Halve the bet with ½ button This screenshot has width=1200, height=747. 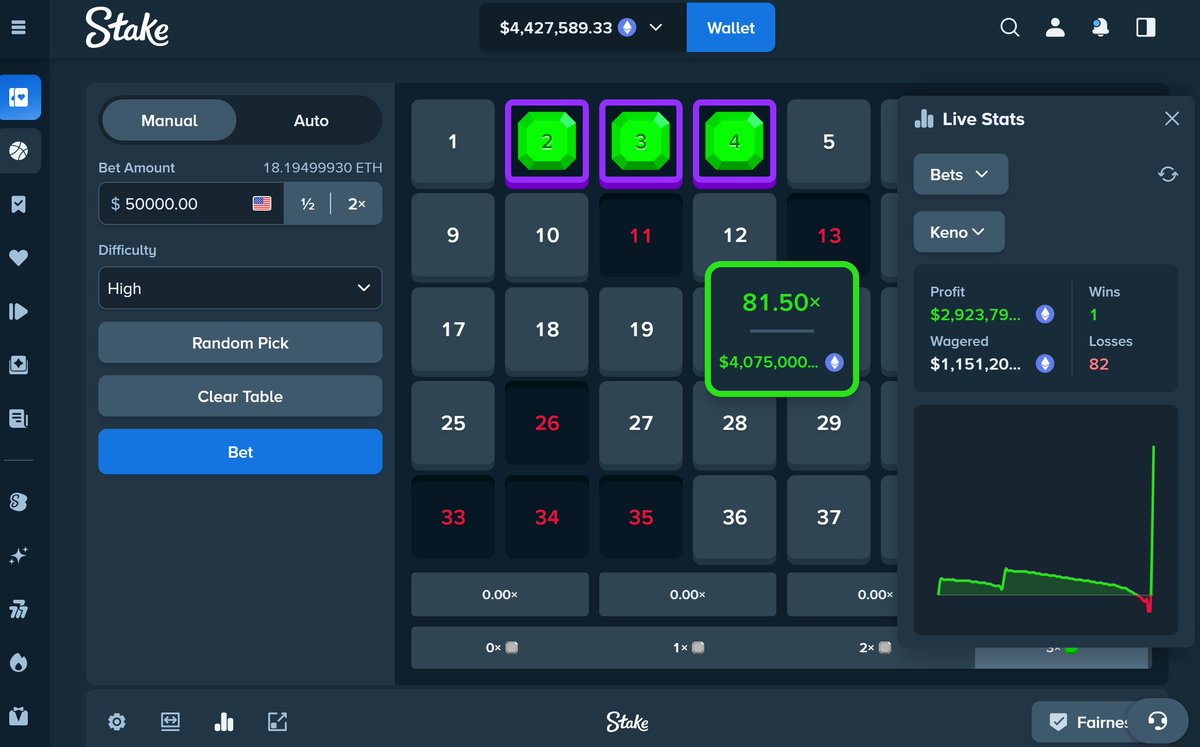308,203
